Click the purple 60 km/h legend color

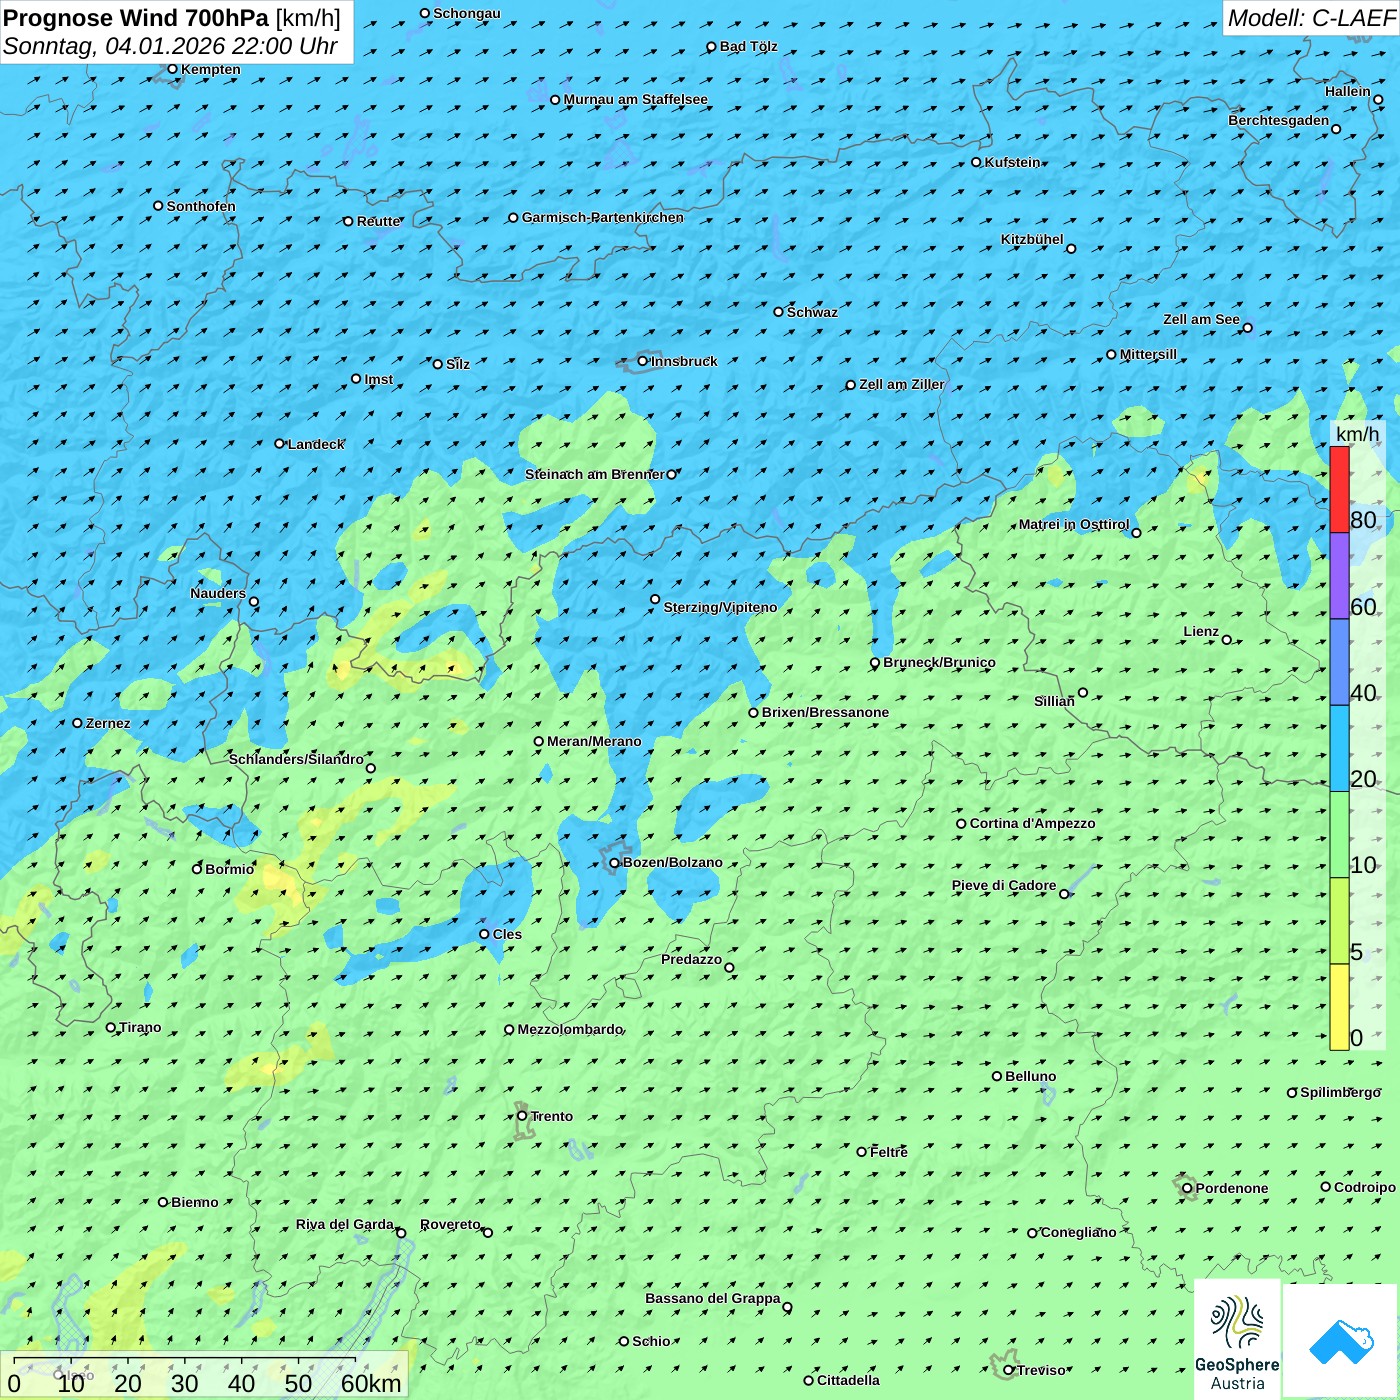click(1339, 576)
